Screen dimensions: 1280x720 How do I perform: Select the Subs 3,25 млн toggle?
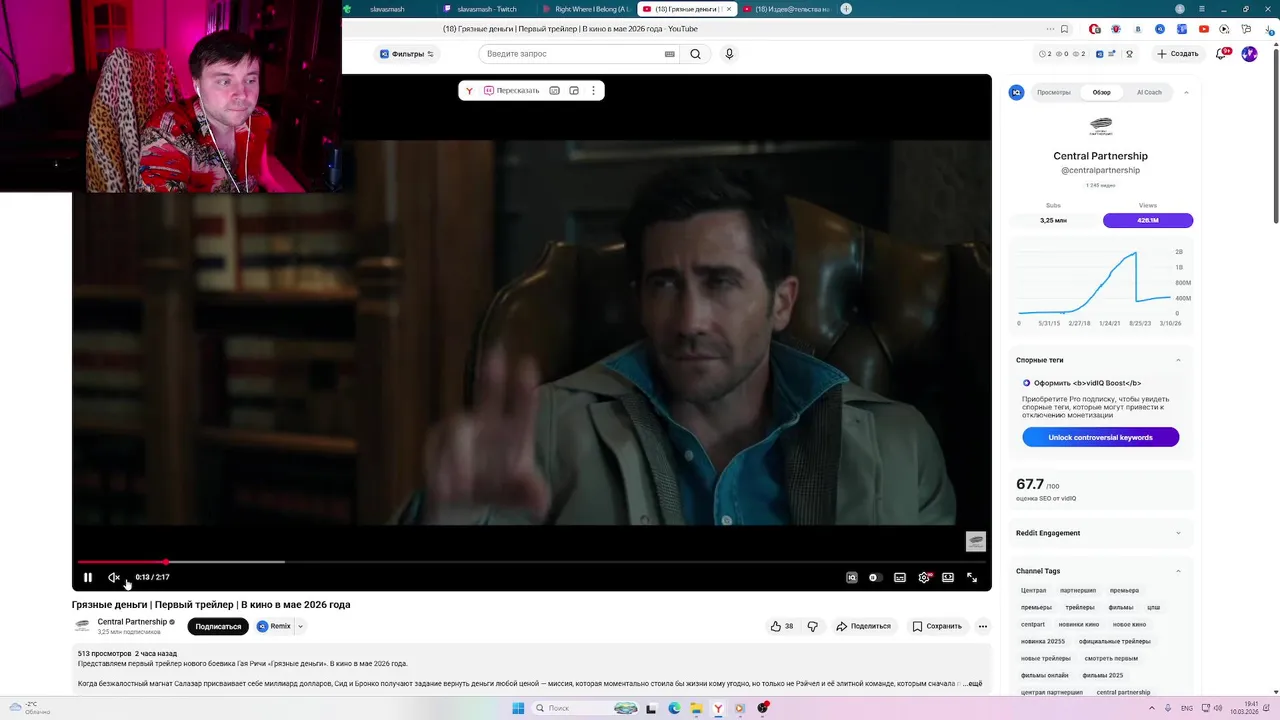click(1053, 220)
